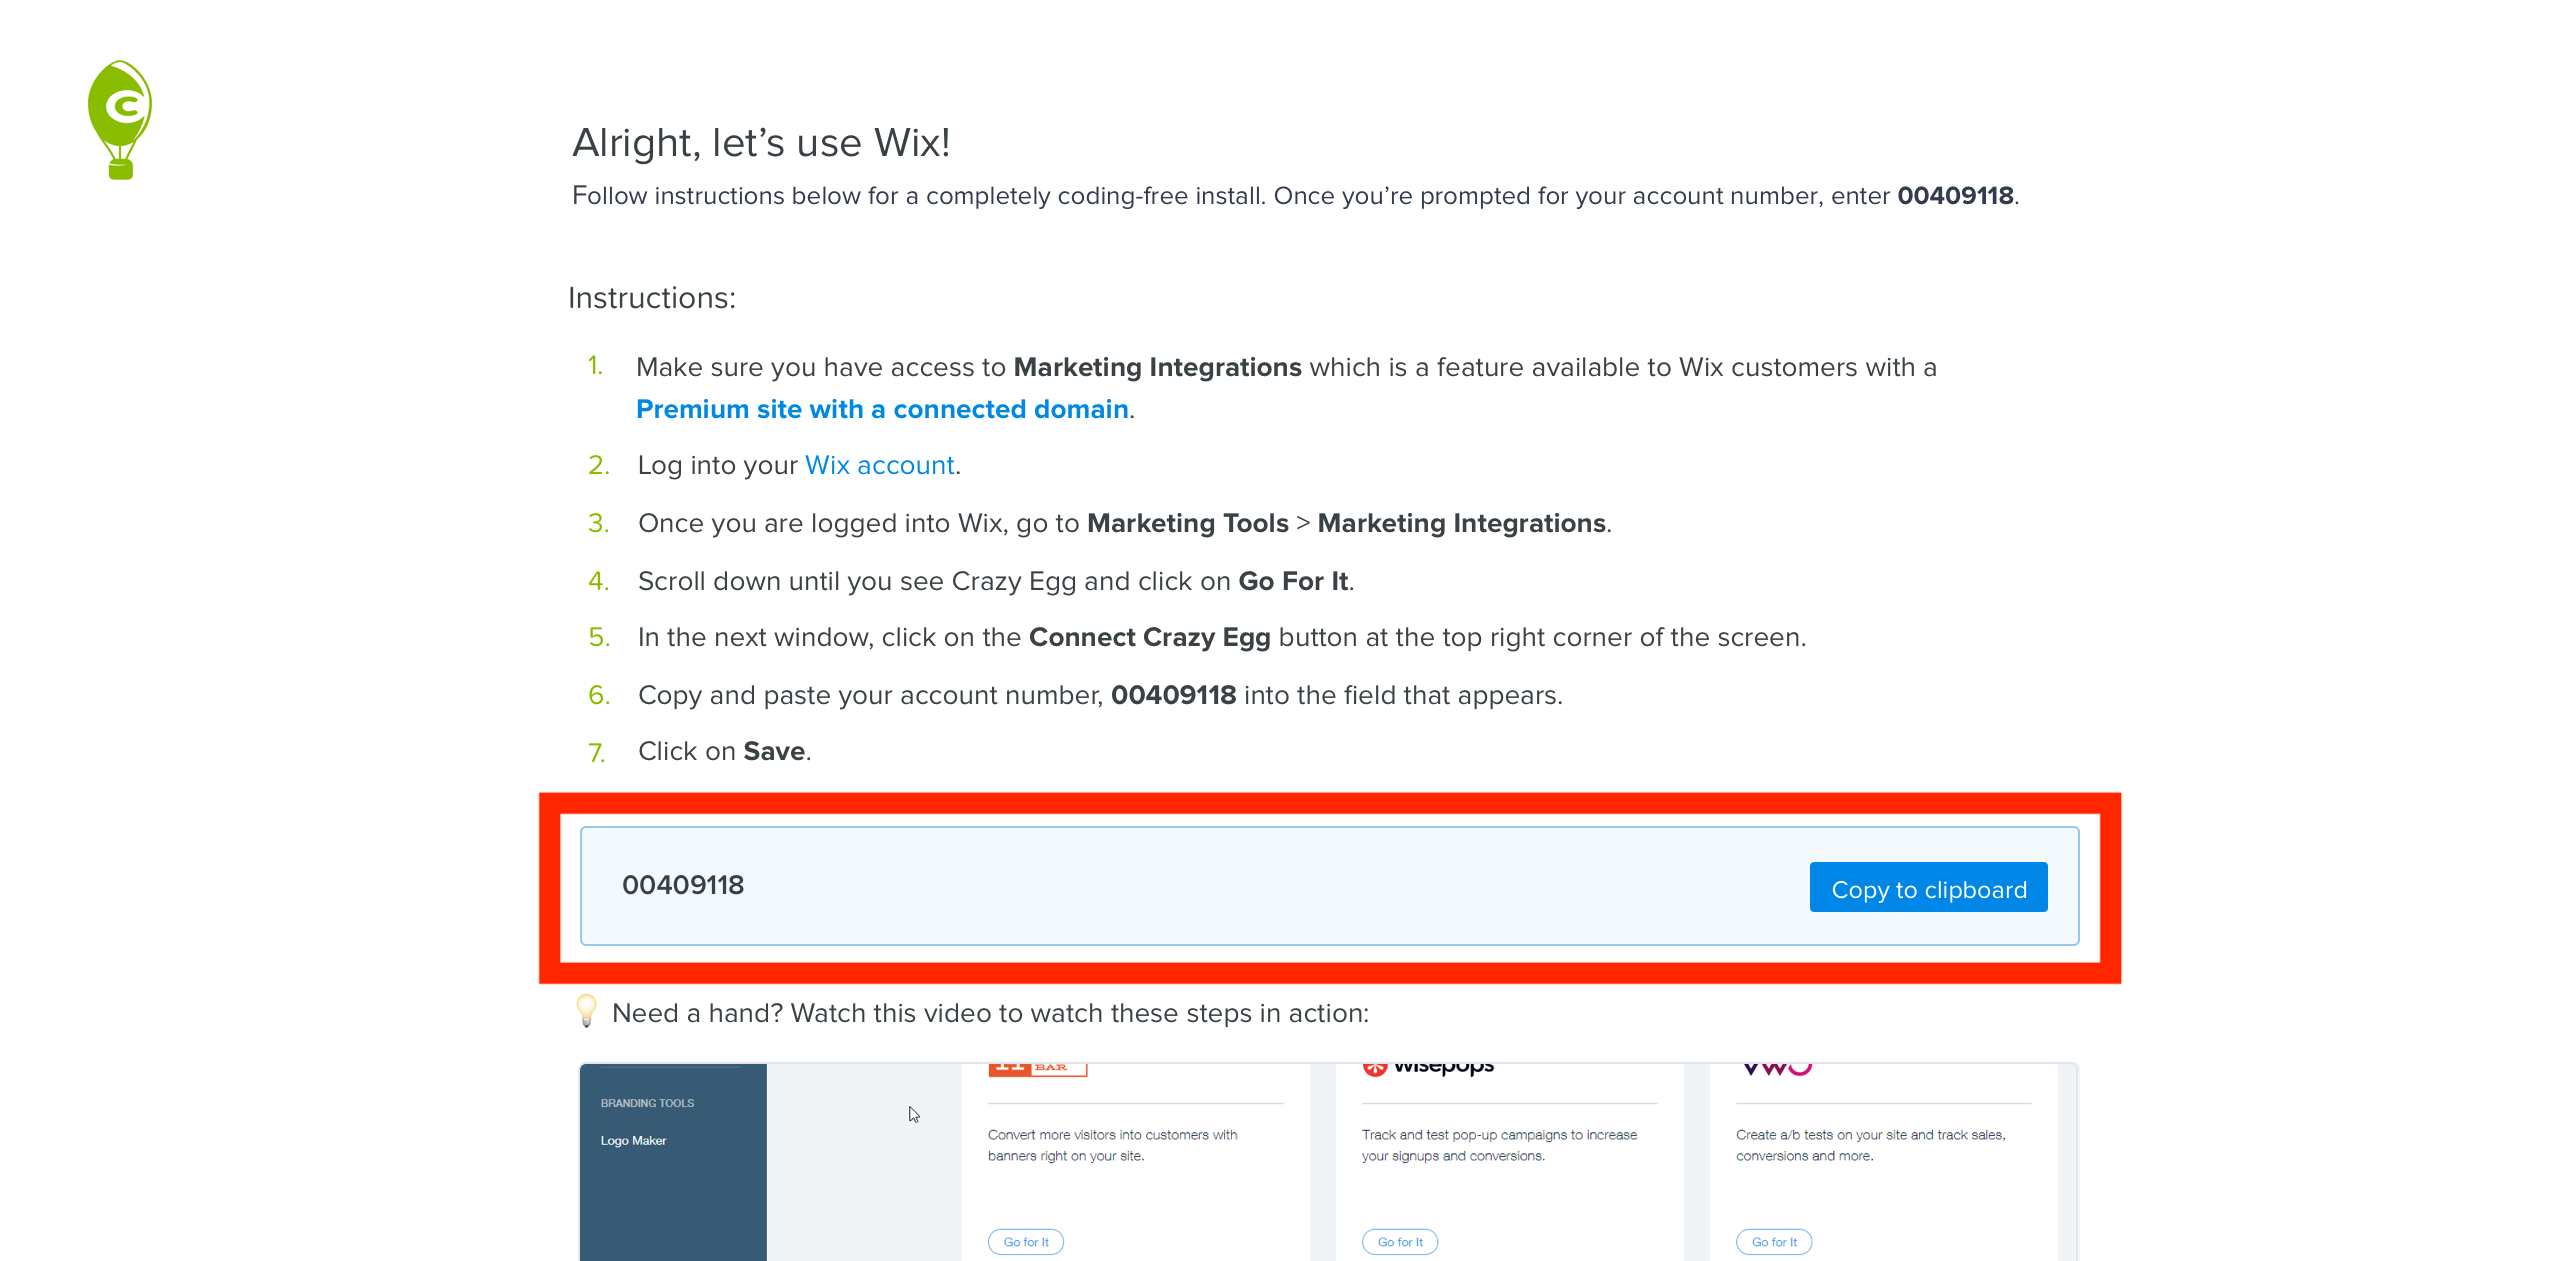Image resolution: width=2560 pixels, height=1261 pixels.
Task: Open the Wix account link
Action: coord(879,465)
